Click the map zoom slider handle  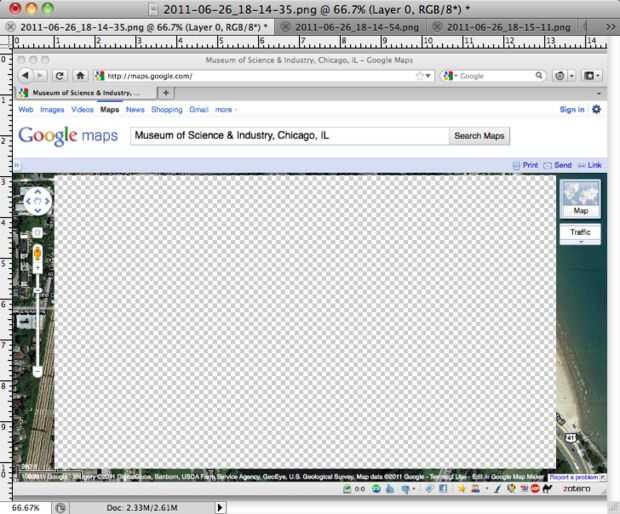tap(38, 291)
